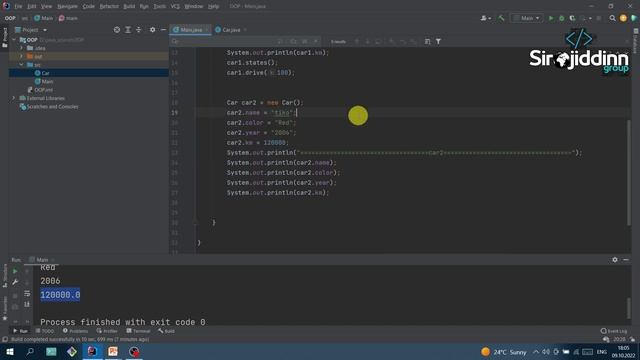Click Main class in breadcrumb bar

point(43,18)
